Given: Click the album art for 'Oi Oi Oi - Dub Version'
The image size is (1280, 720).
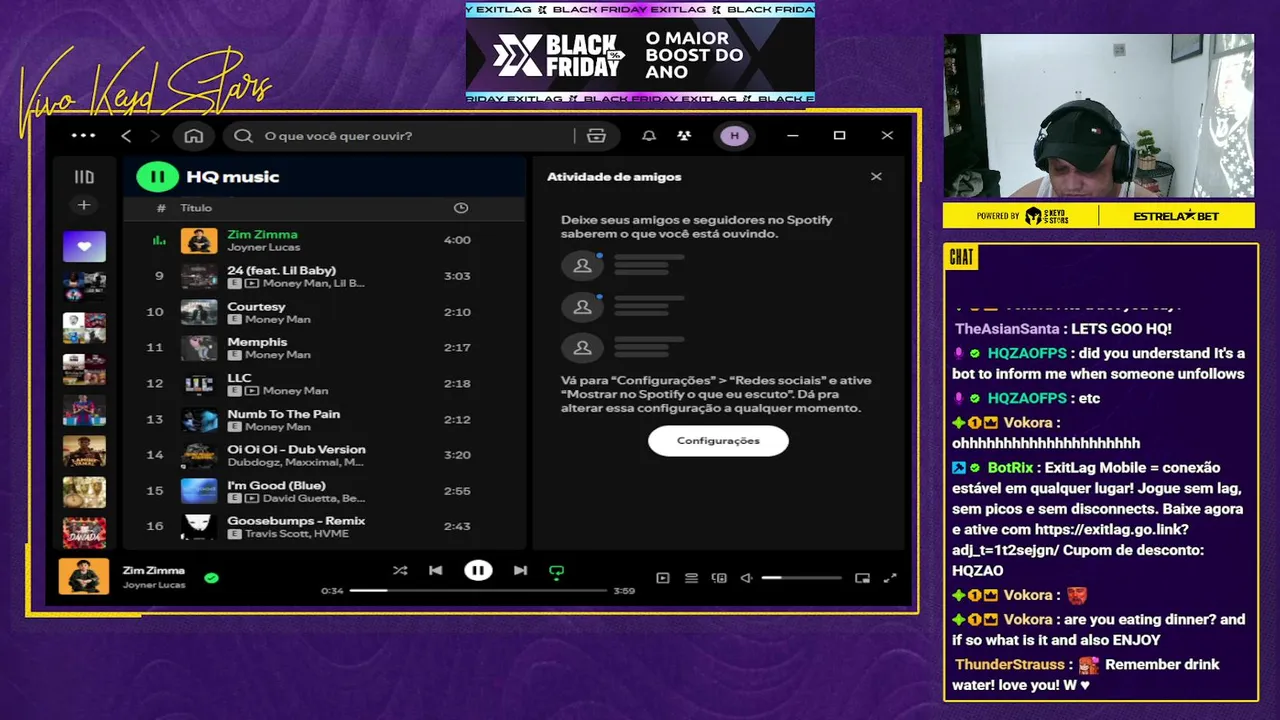Looking at the screenshot, I should (199, 455).
